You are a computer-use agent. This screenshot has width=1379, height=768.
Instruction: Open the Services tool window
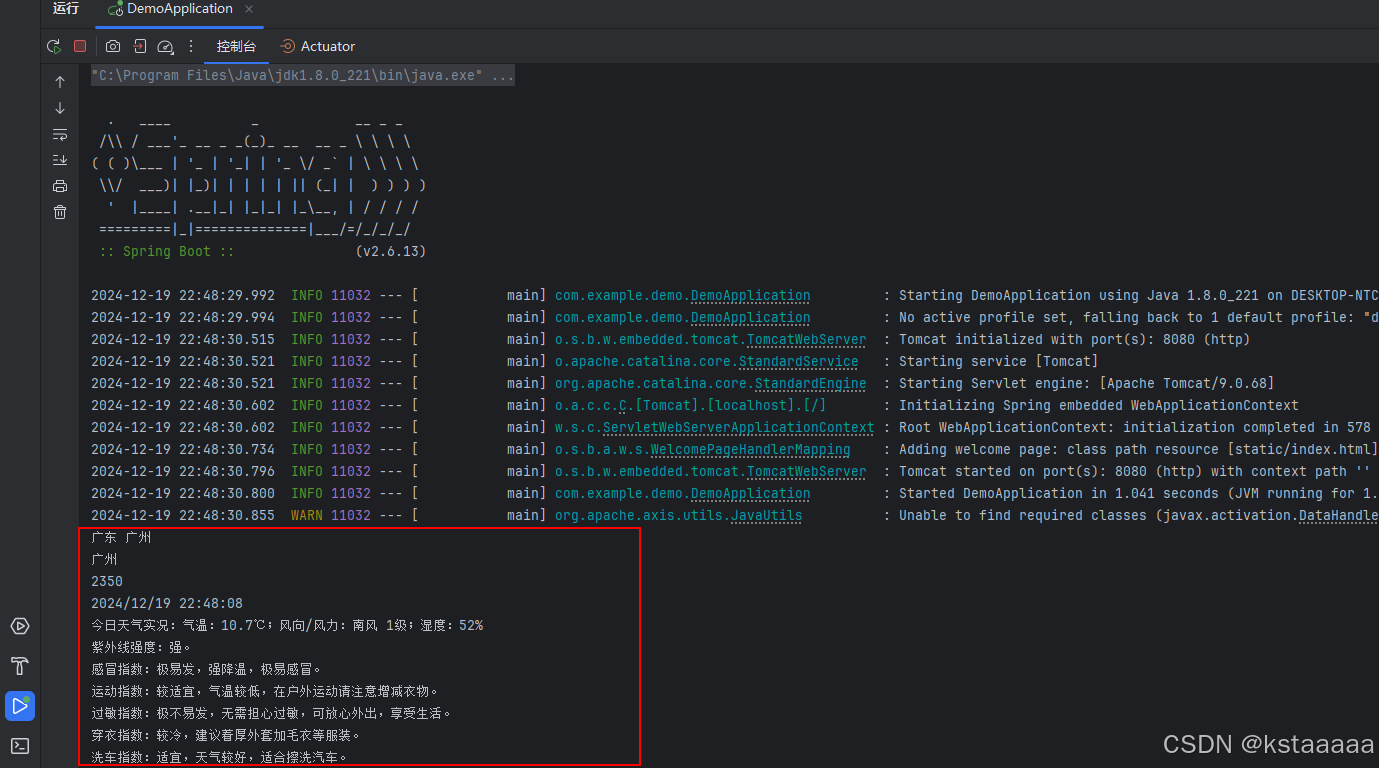click(x=20, y=626)
